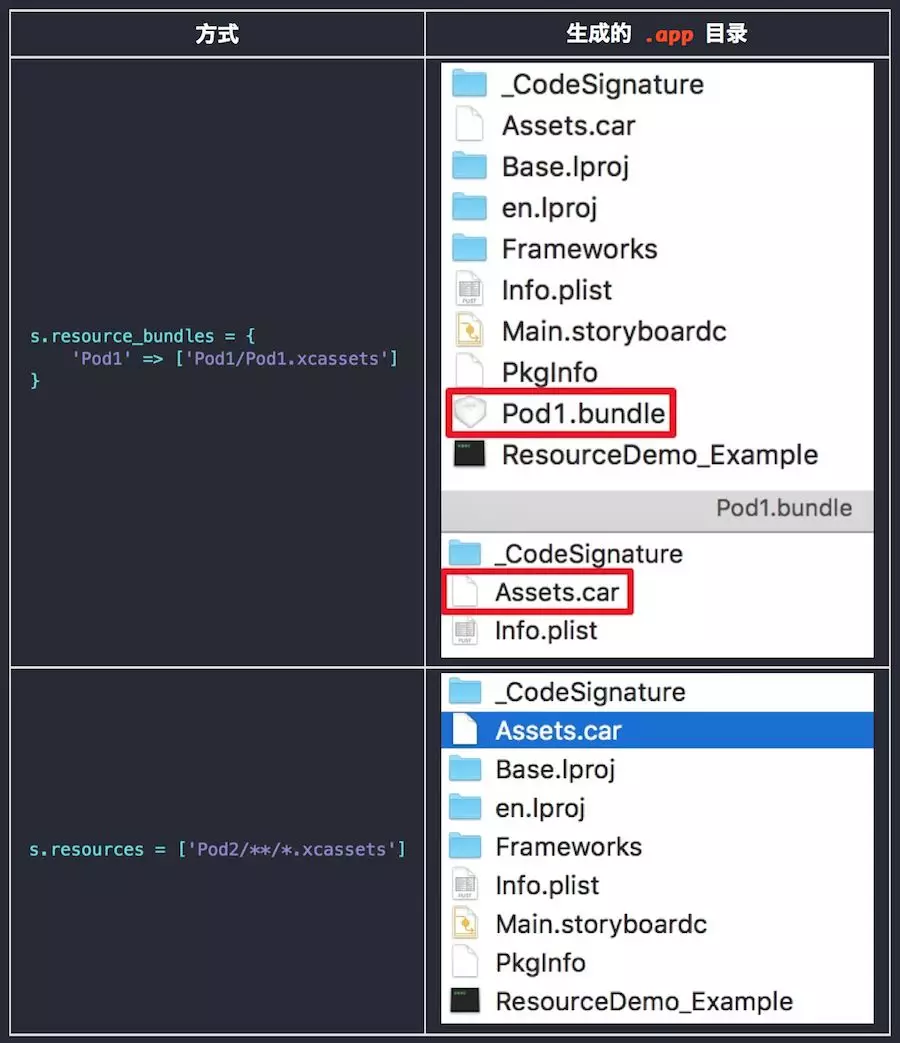Viewport: 900px width, 1043px height.
Task: Select Frameworks folder name in the s.resources row
Action: tap(568, 847)
